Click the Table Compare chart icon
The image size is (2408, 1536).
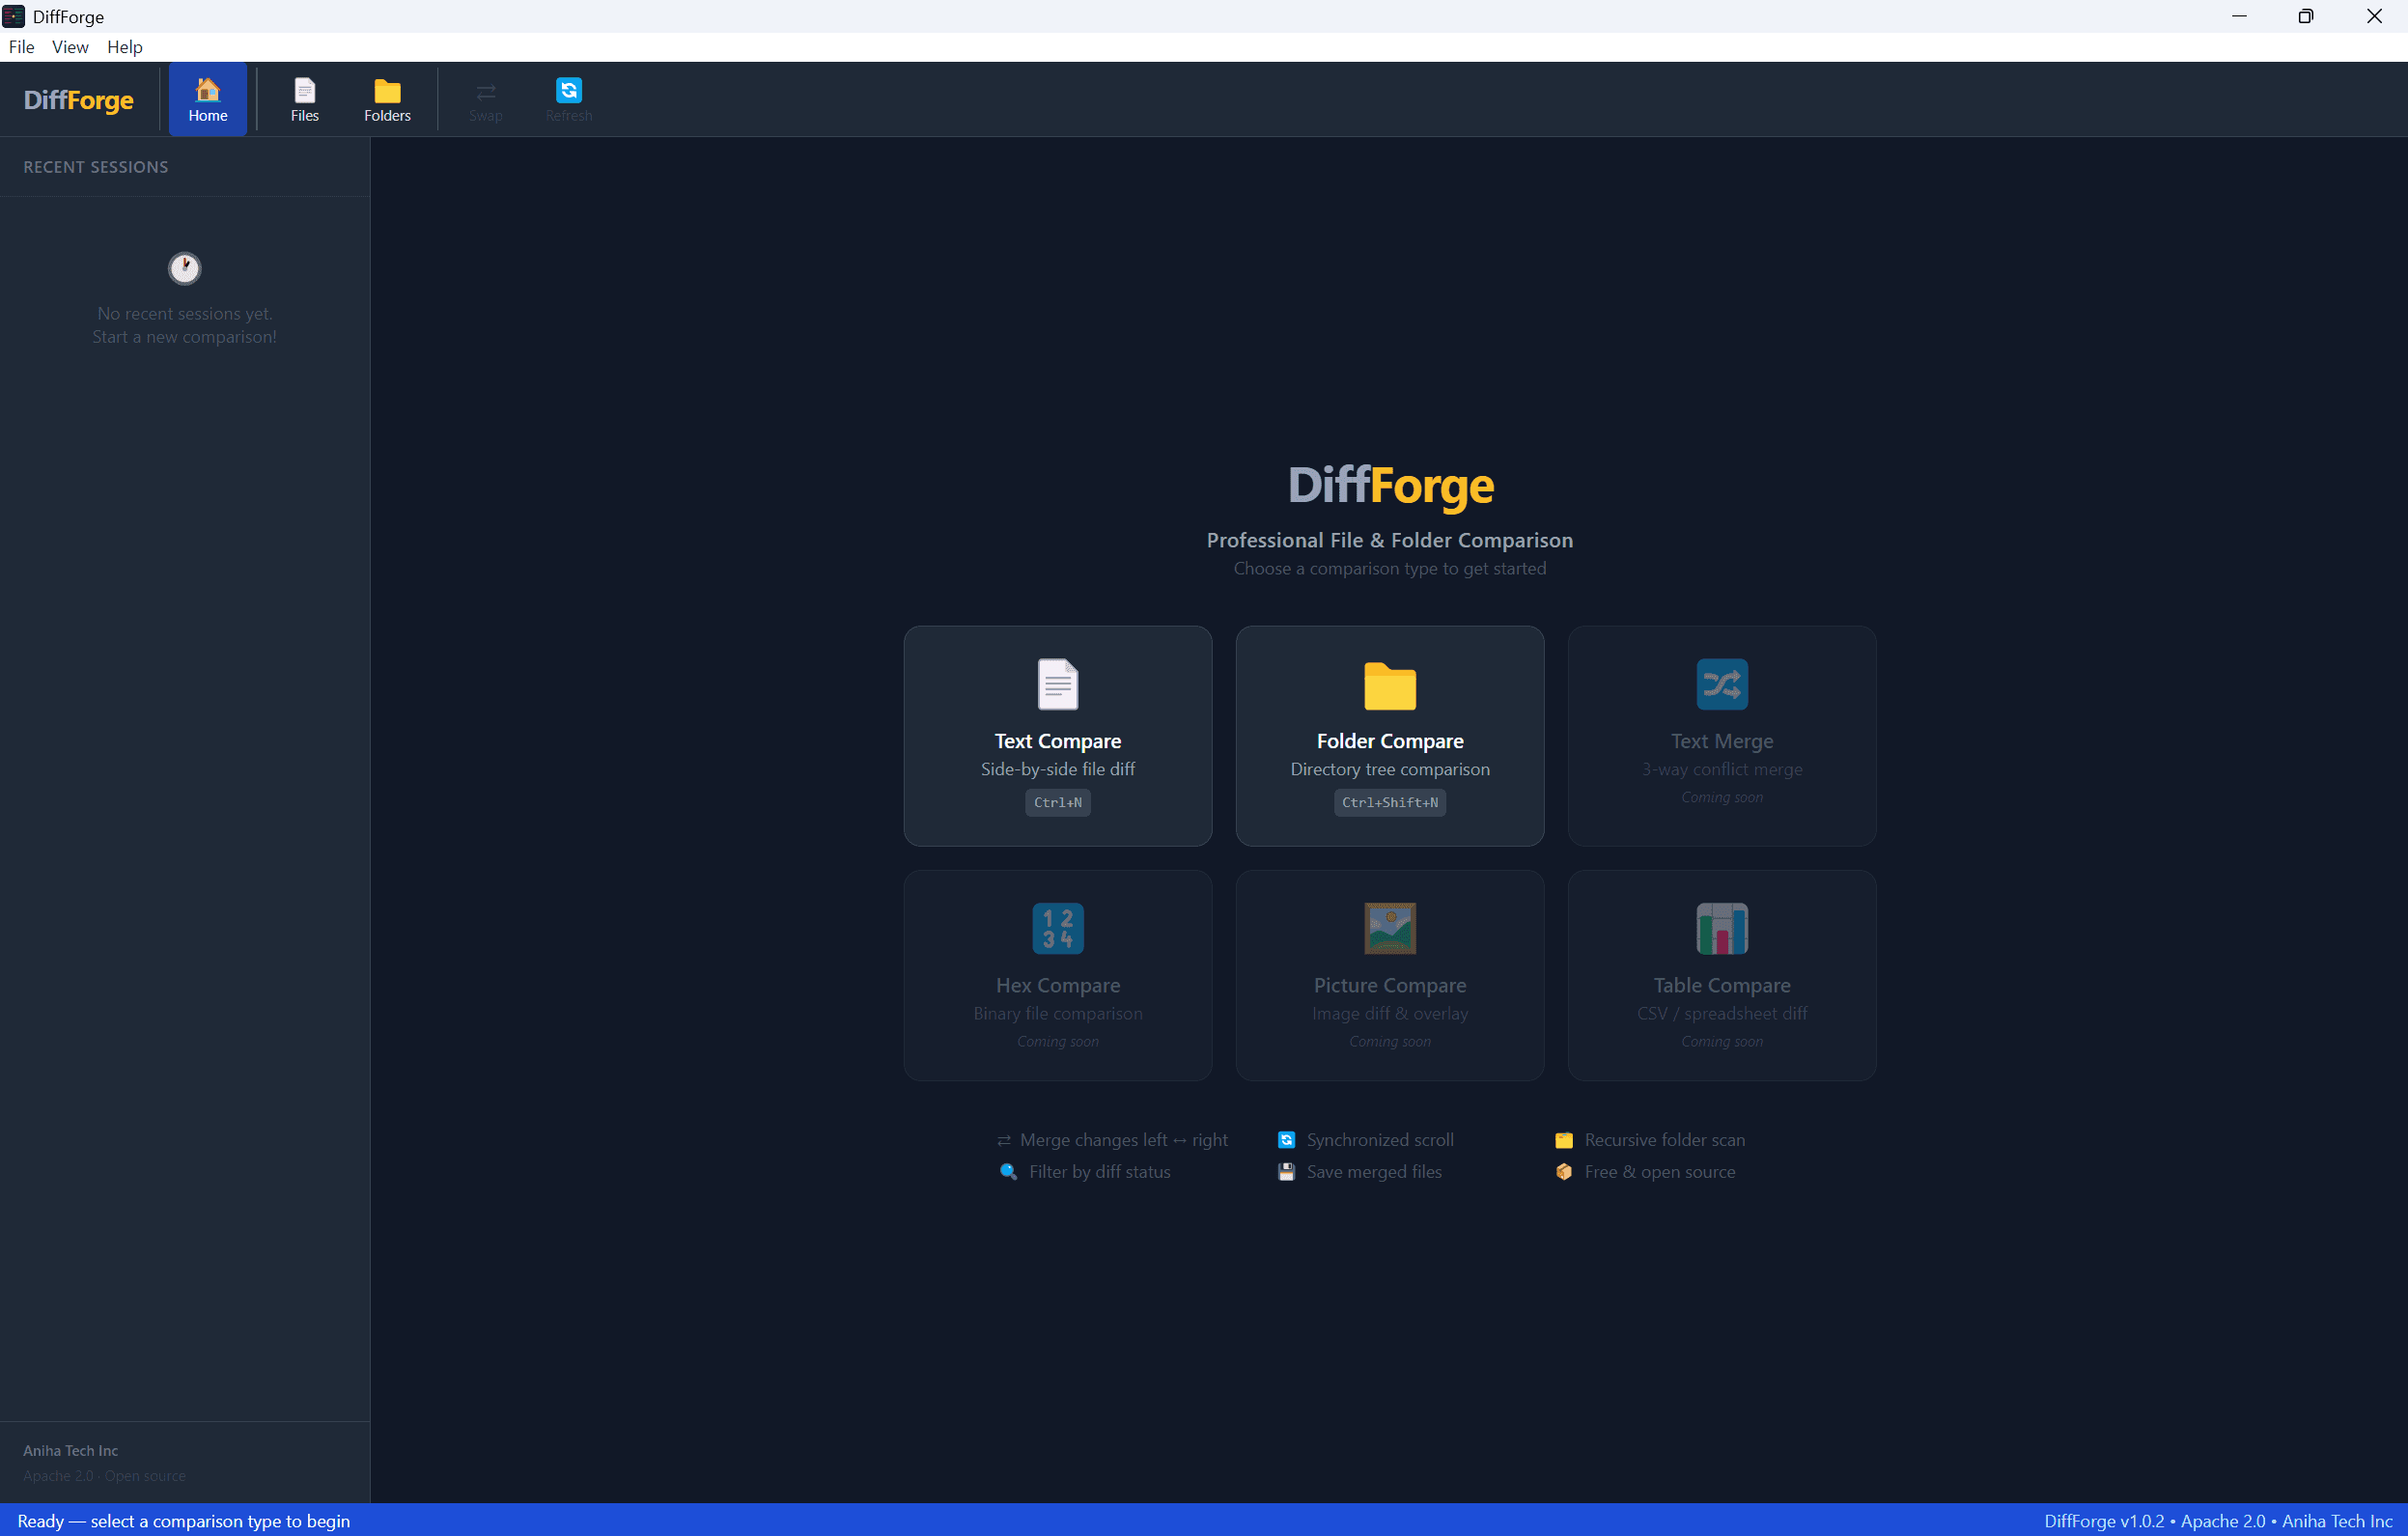[1722, 928]
